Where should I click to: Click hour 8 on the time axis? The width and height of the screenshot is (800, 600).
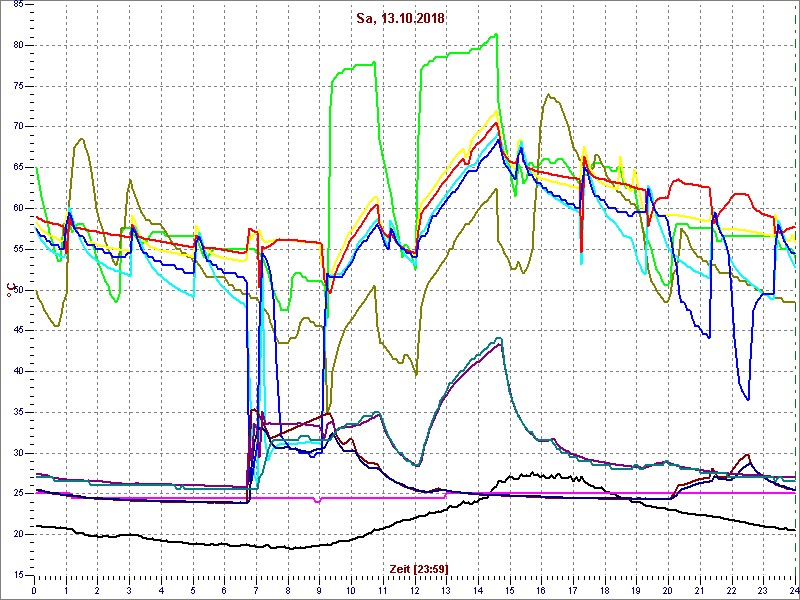tap(287, 590)
